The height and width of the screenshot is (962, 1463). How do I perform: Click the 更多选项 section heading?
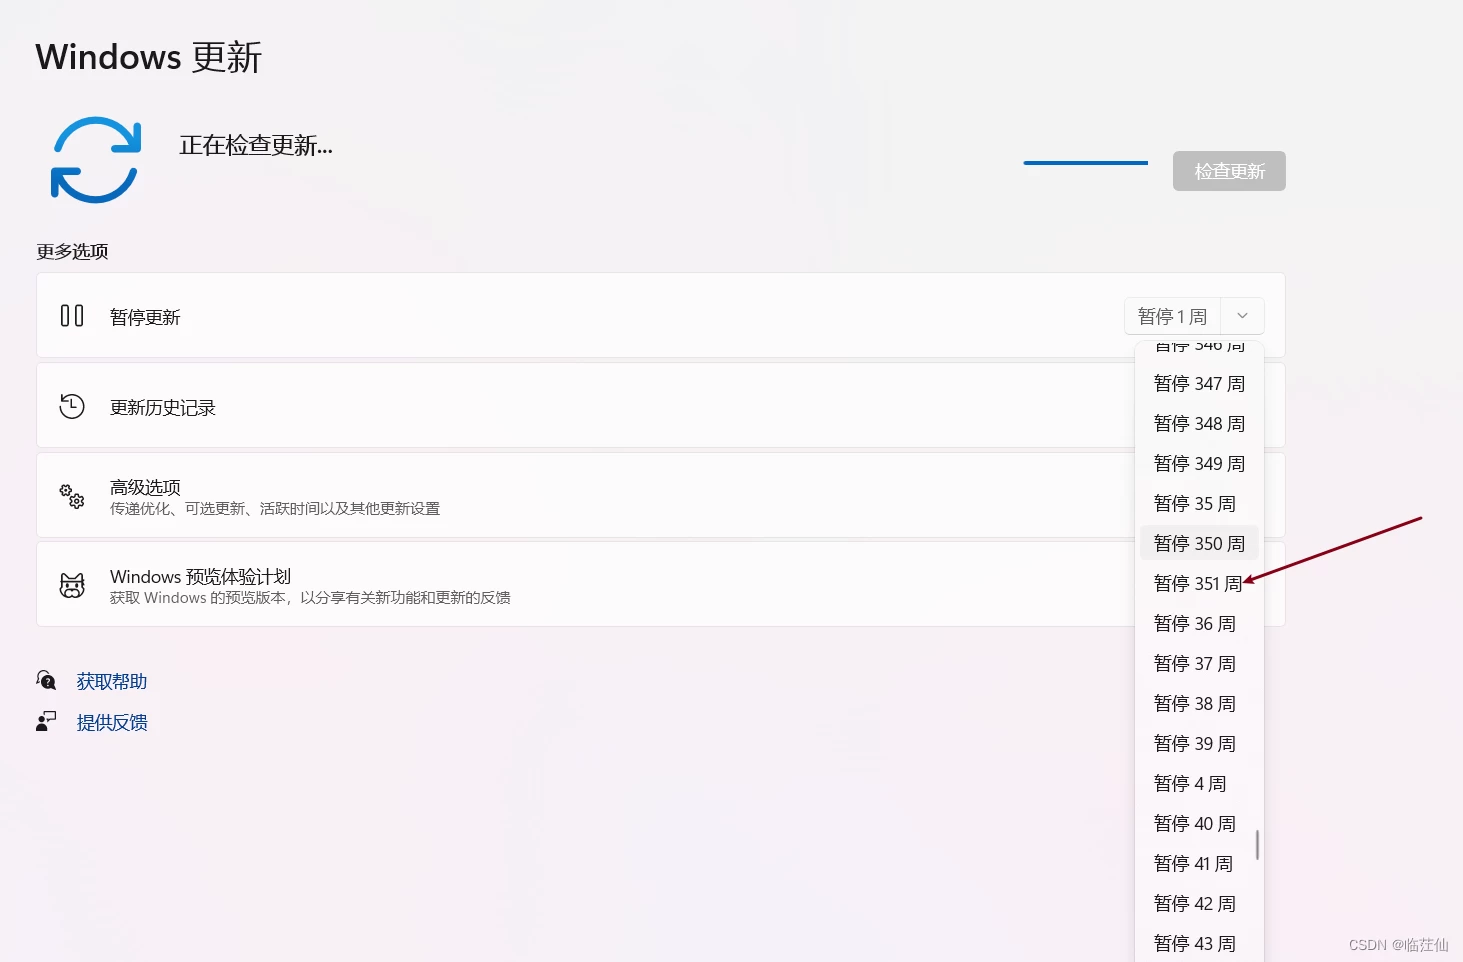(72, 252)
